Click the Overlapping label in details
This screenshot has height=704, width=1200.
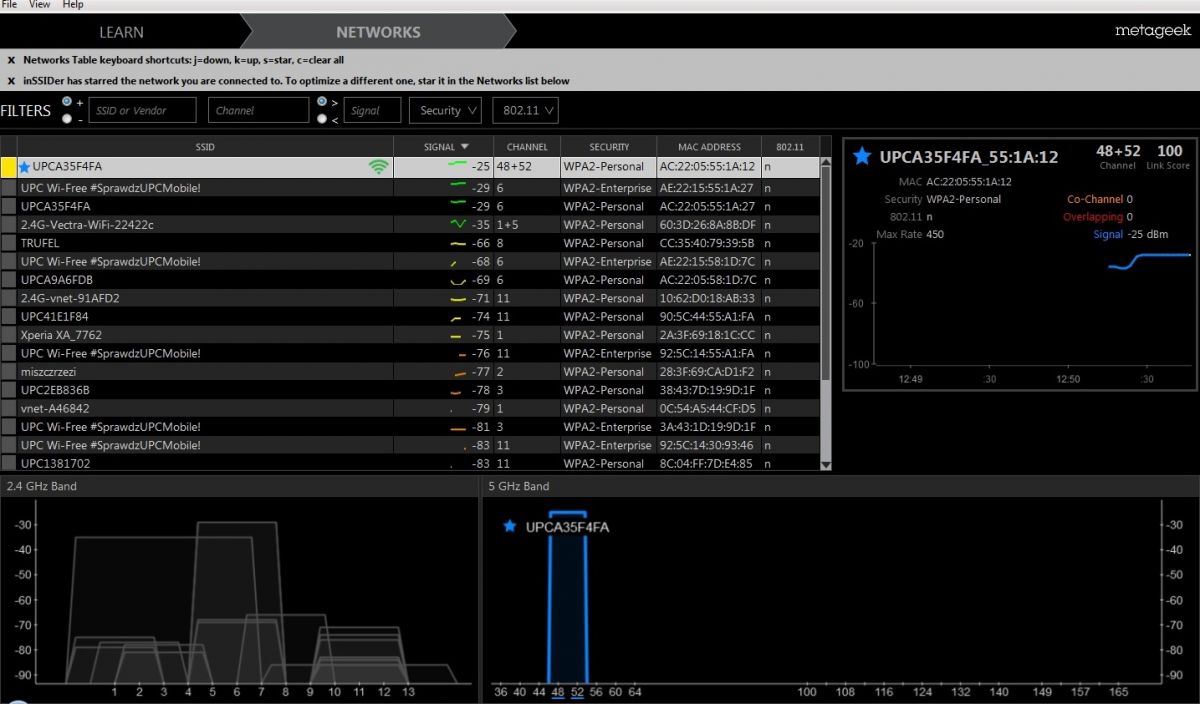pyautogui.click(x=1092, y=217)
